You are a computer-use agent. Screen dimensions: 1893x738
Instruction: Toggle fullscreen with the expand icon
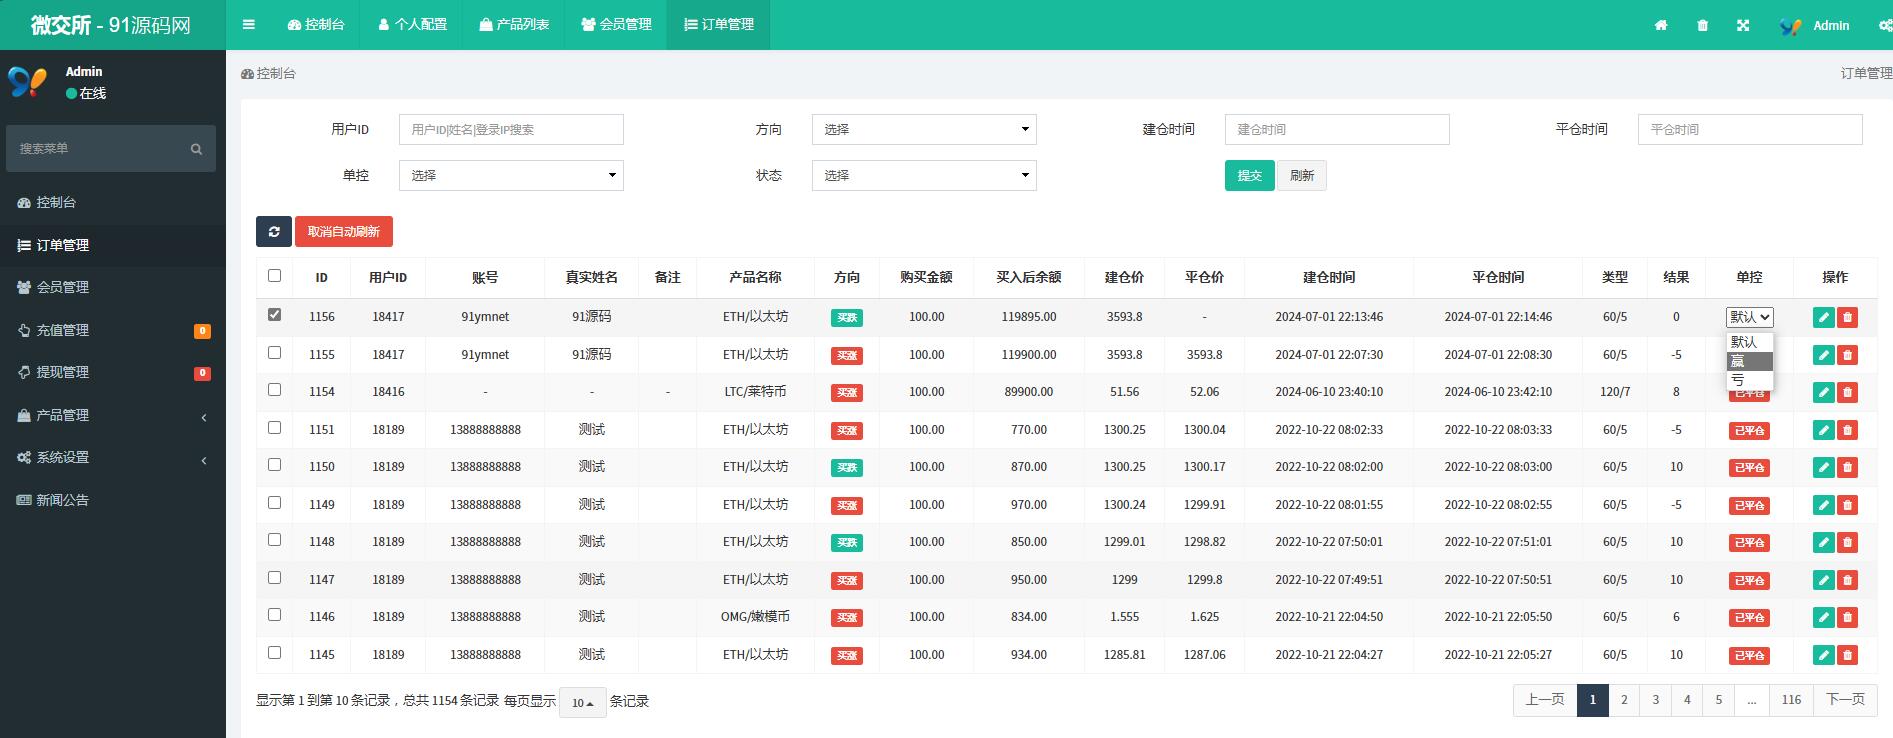coord(1743,26)
